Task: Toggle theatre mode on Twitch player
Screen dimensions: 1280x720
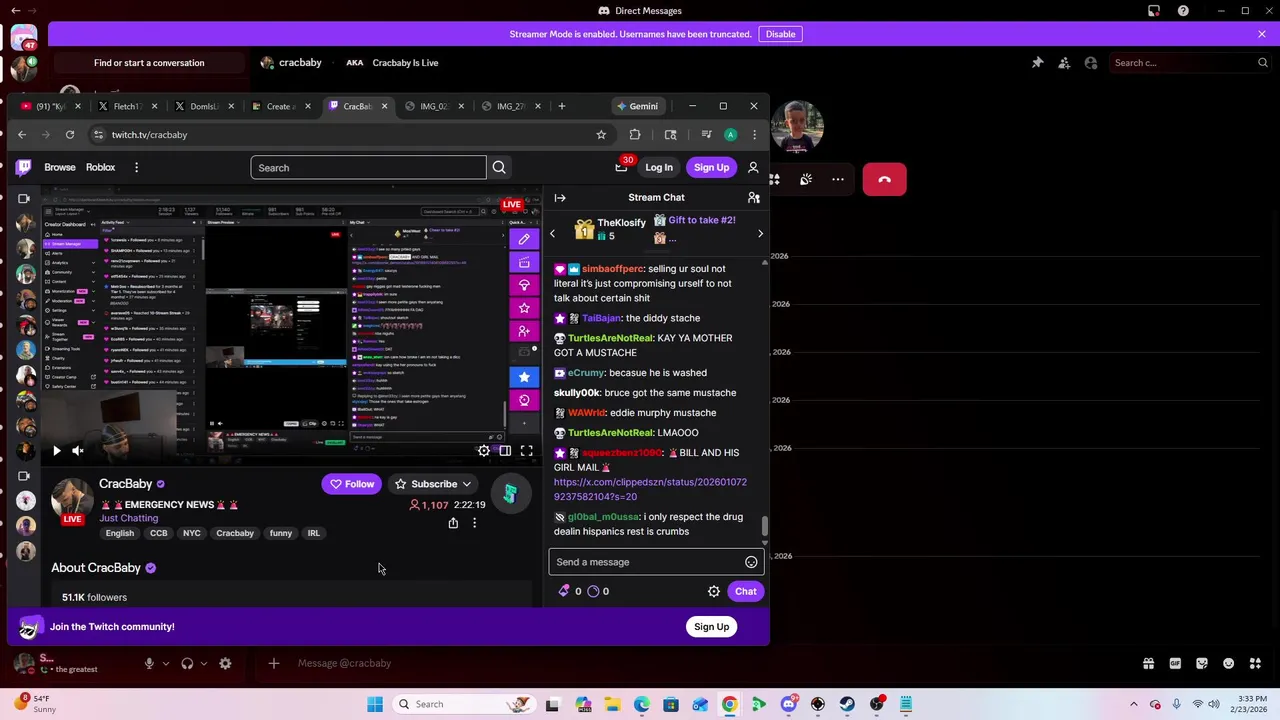Action: click(505, 451)
